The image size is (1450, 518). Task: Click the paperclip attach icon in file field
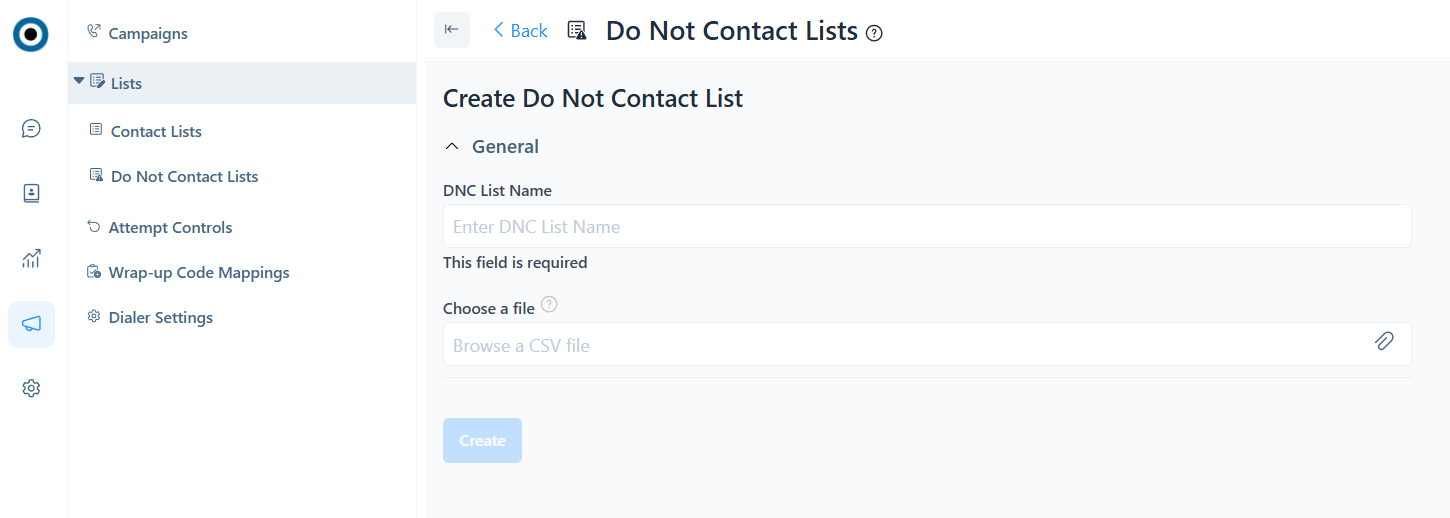pyautogui.click(x=1384, y=341)
